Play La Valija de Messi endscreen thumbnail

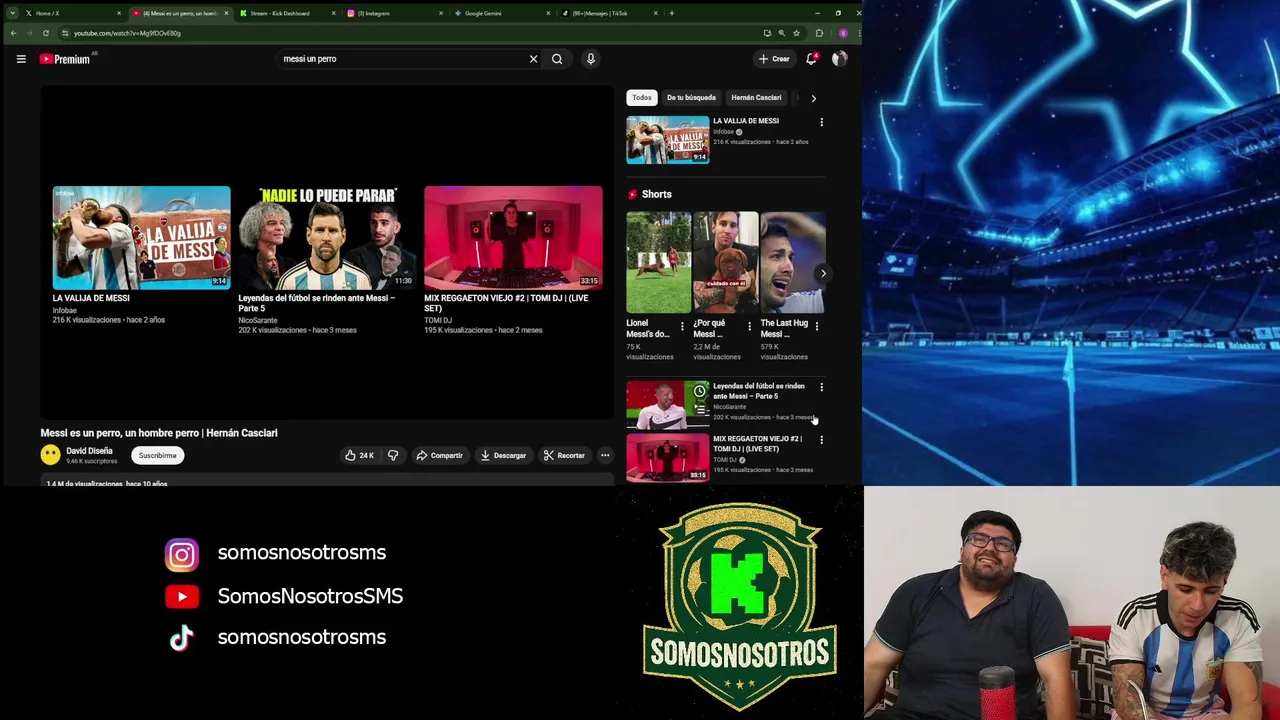point(141,237)
